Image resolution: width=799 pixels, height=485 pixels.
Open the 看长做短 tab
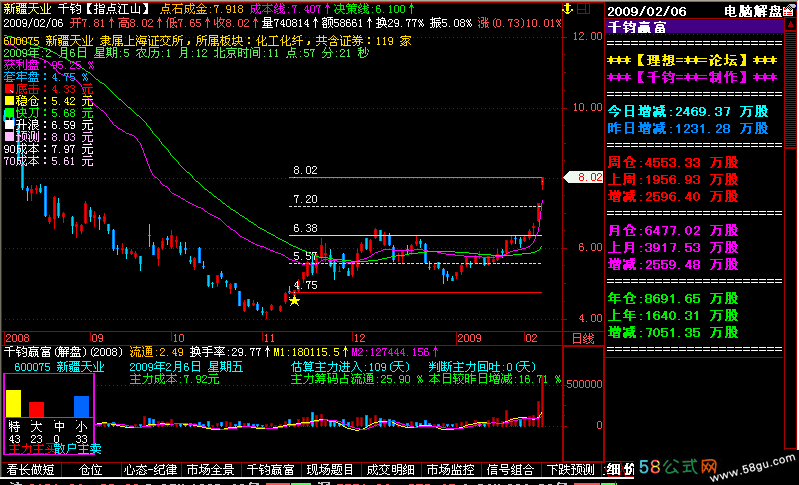(x=31, y=470)
